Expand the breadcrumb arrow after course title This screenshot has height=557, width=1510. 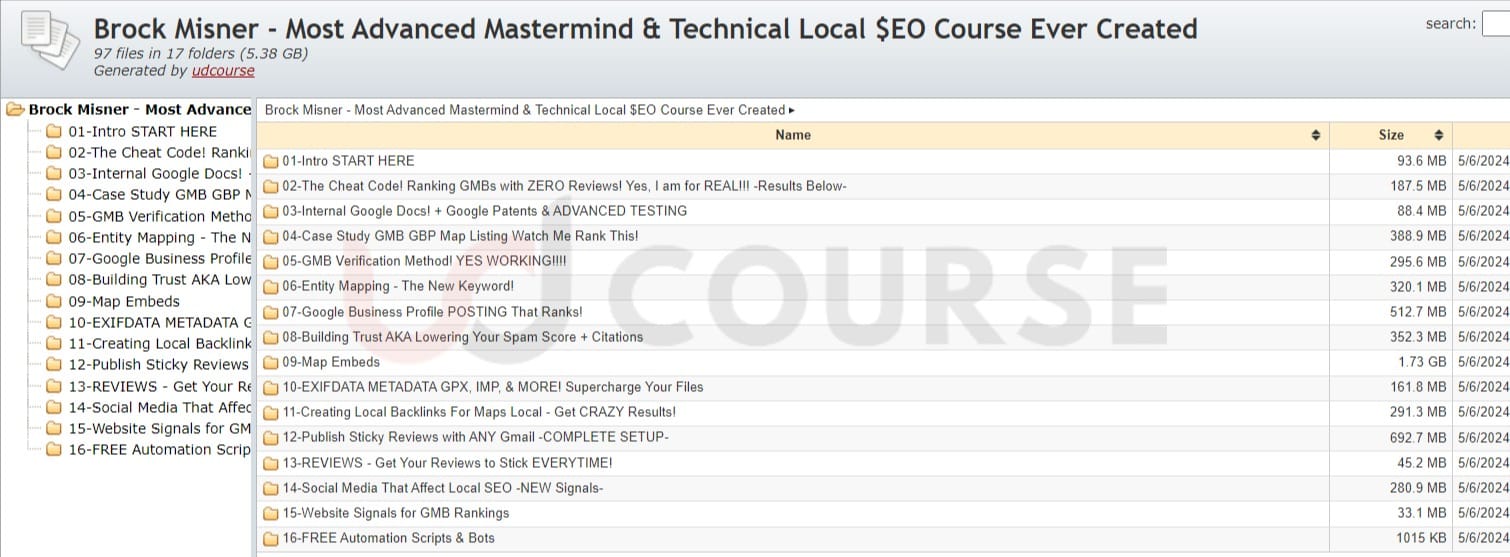(792, 110)
